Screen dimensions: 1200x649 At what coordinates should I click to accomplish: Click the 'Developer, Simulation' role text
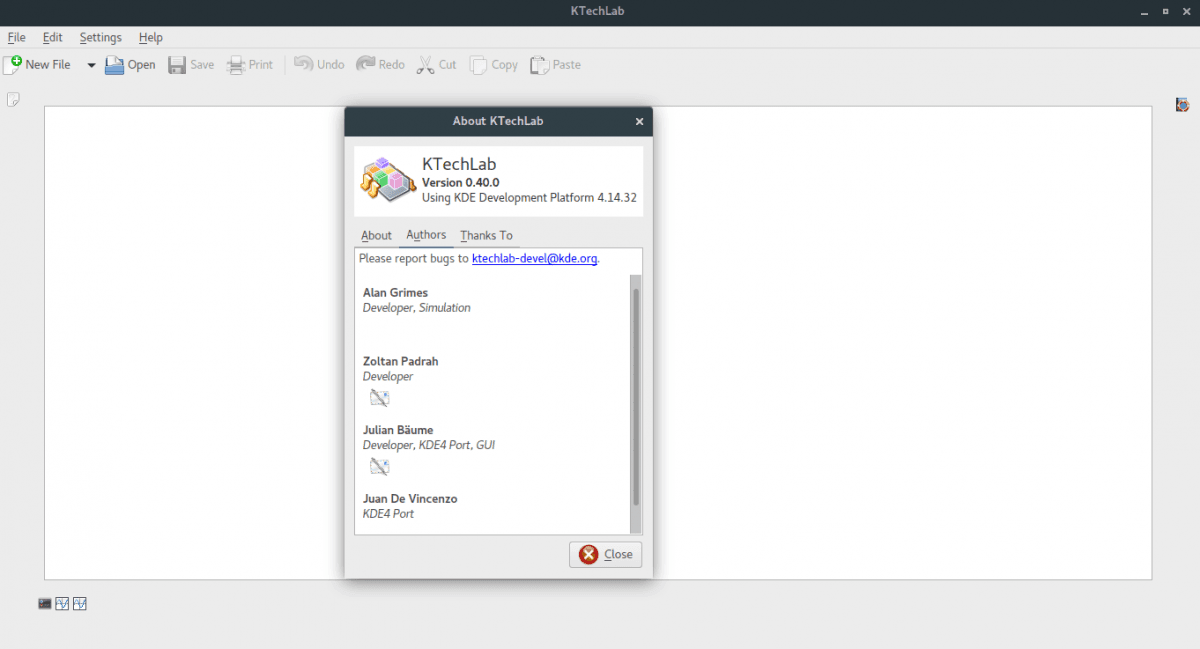click(x=416, y=308)
